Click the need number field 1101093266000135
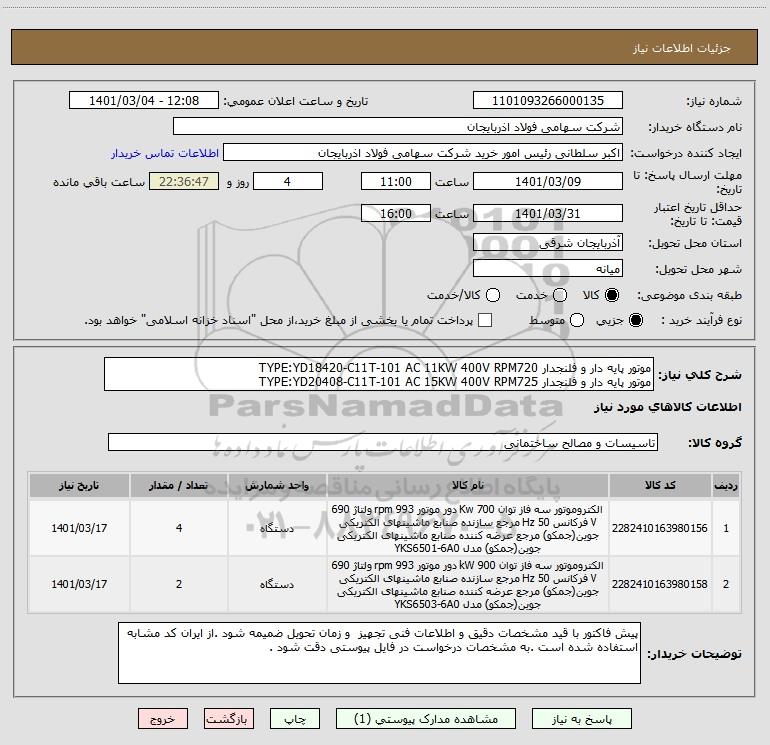Viewport: 770px width, 745px height. point(548,101)
